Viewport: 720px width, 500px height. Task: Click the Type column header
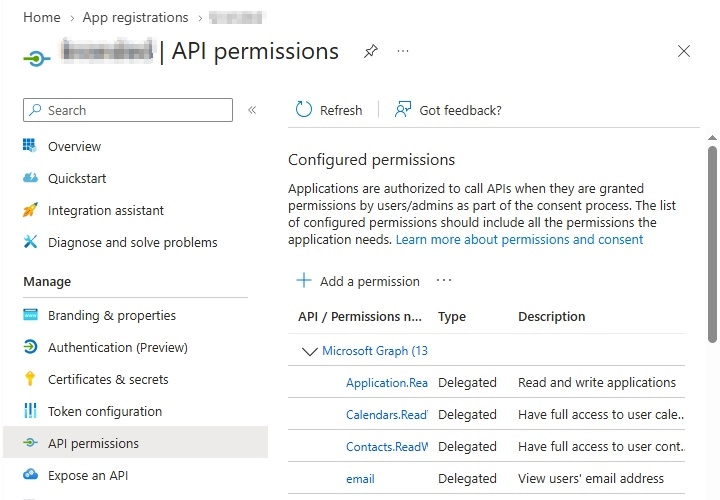point(452,316)
